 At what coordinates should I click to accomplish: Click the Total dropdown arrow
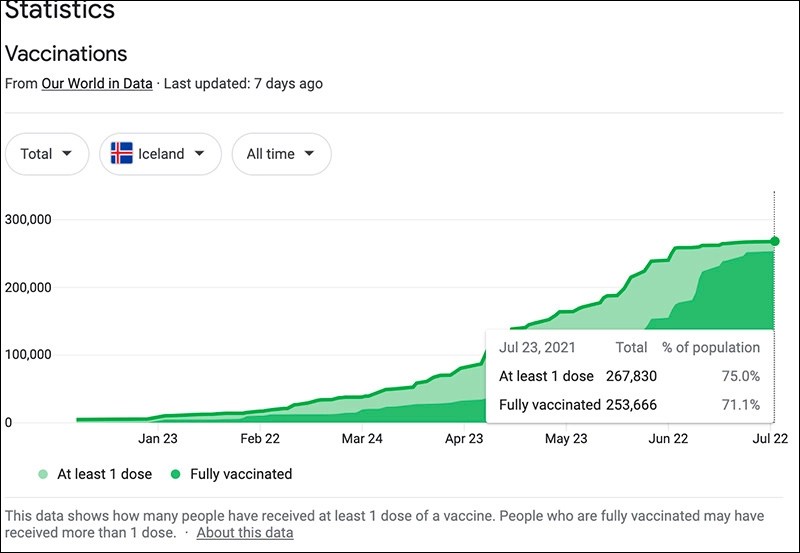67,154
